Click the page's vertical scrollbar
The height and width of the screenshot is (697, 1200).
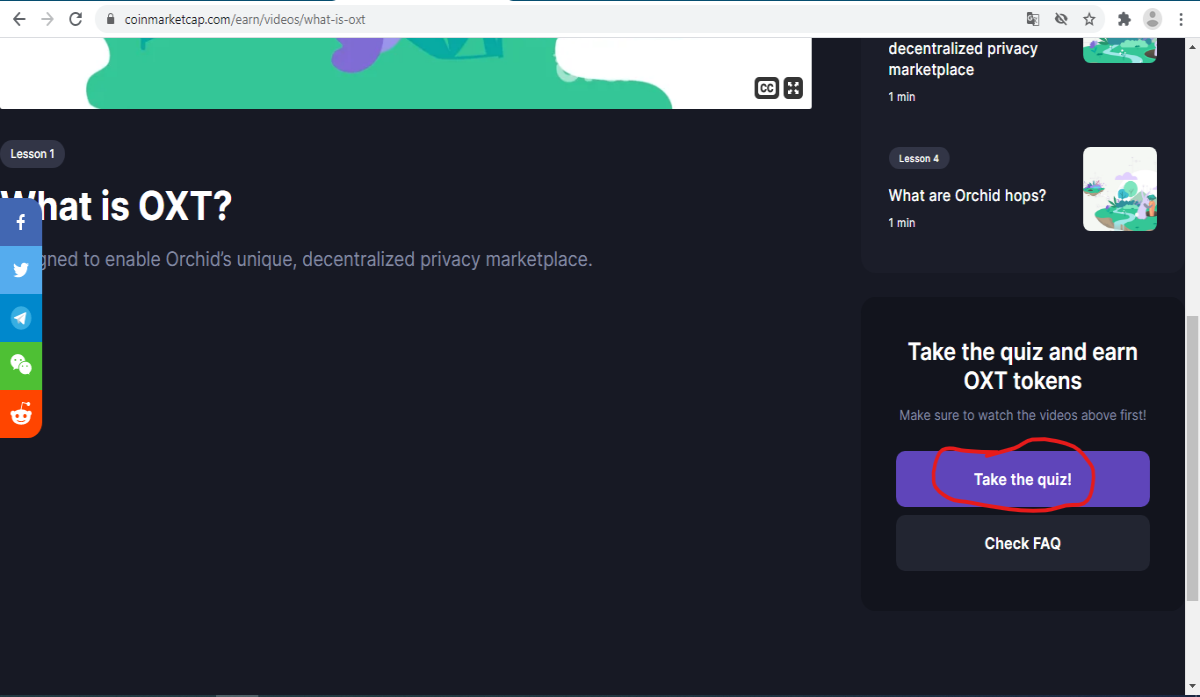point(1192,458)
